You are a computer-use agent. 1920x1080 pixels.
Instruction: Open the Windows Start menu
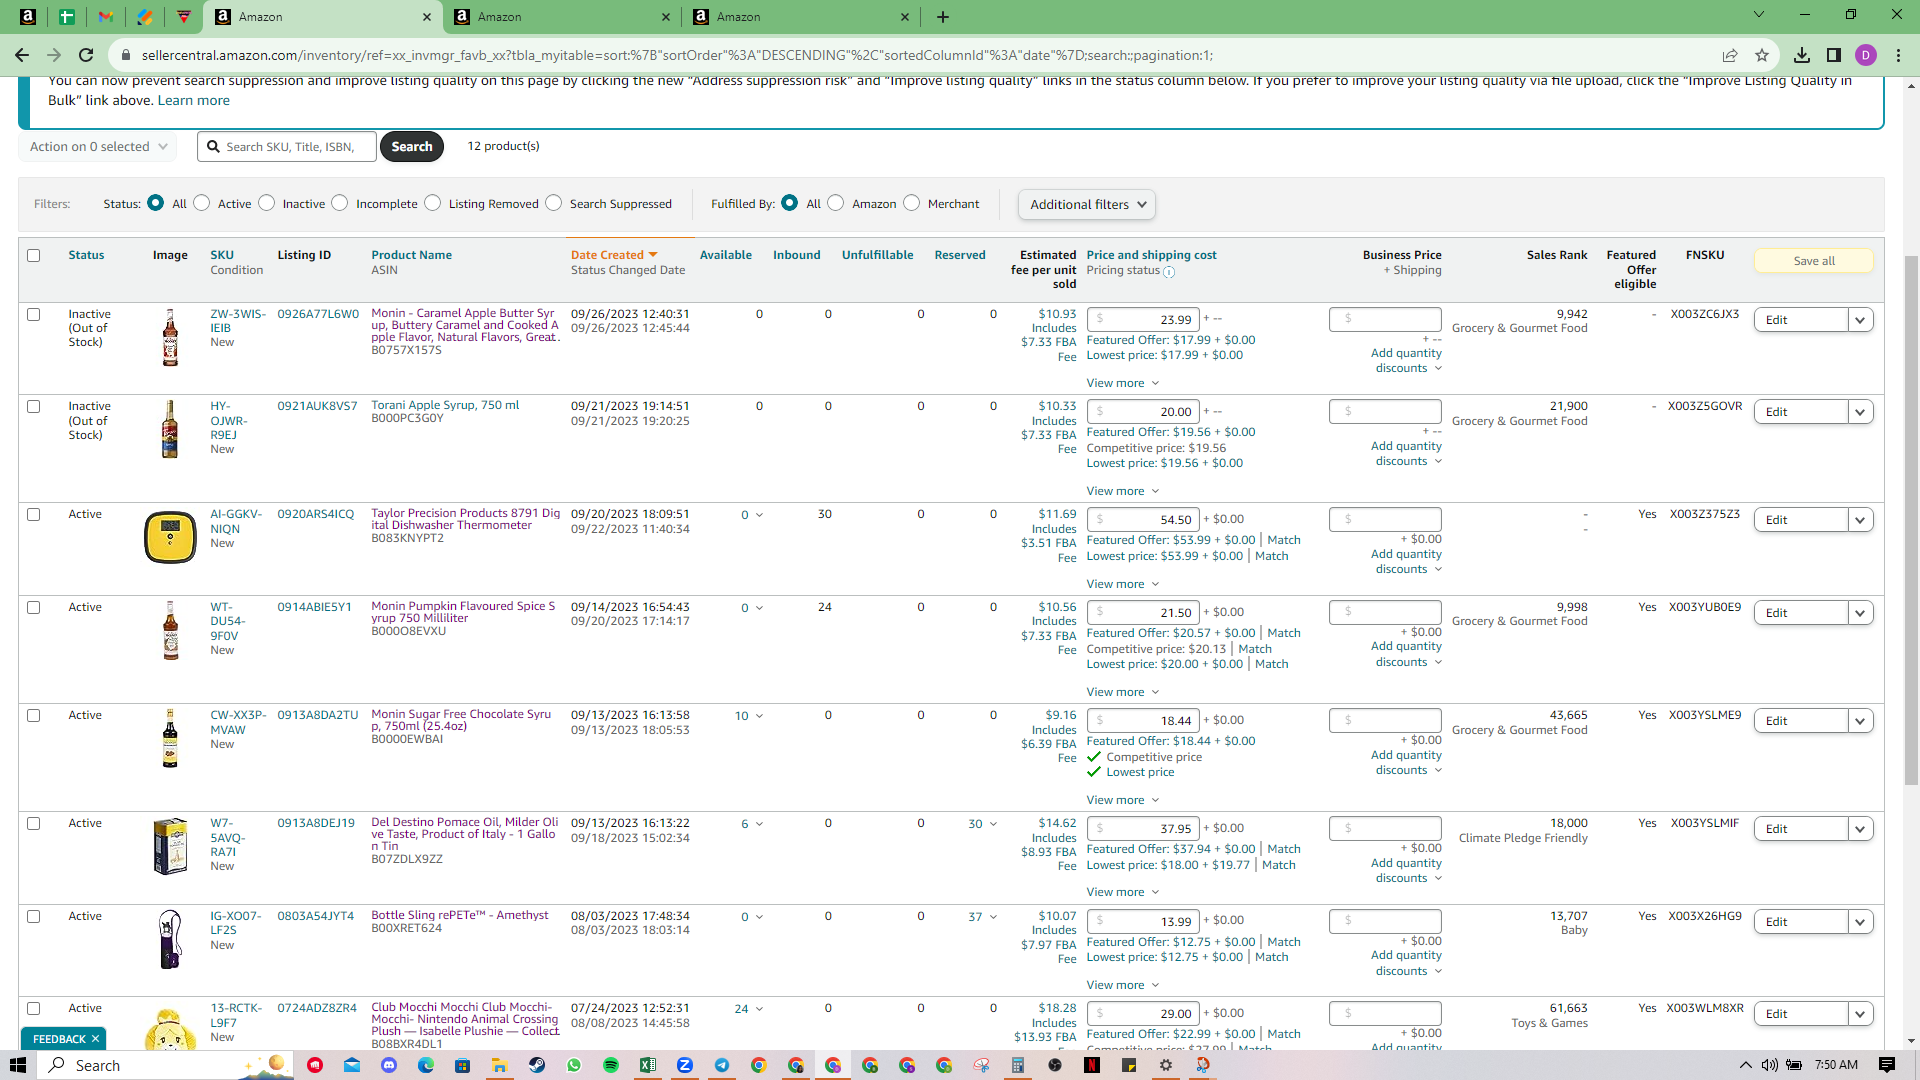pyautogui.click(x=18, y=1065)
